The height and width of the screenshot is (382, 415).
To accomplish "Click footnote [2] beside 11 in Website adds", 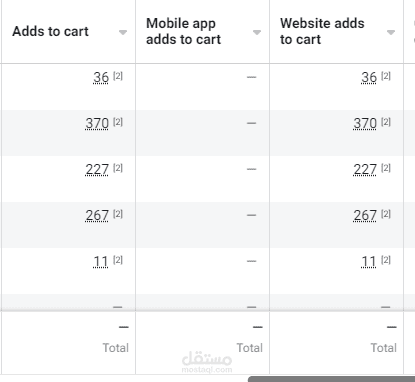I will tap(386, 260).
